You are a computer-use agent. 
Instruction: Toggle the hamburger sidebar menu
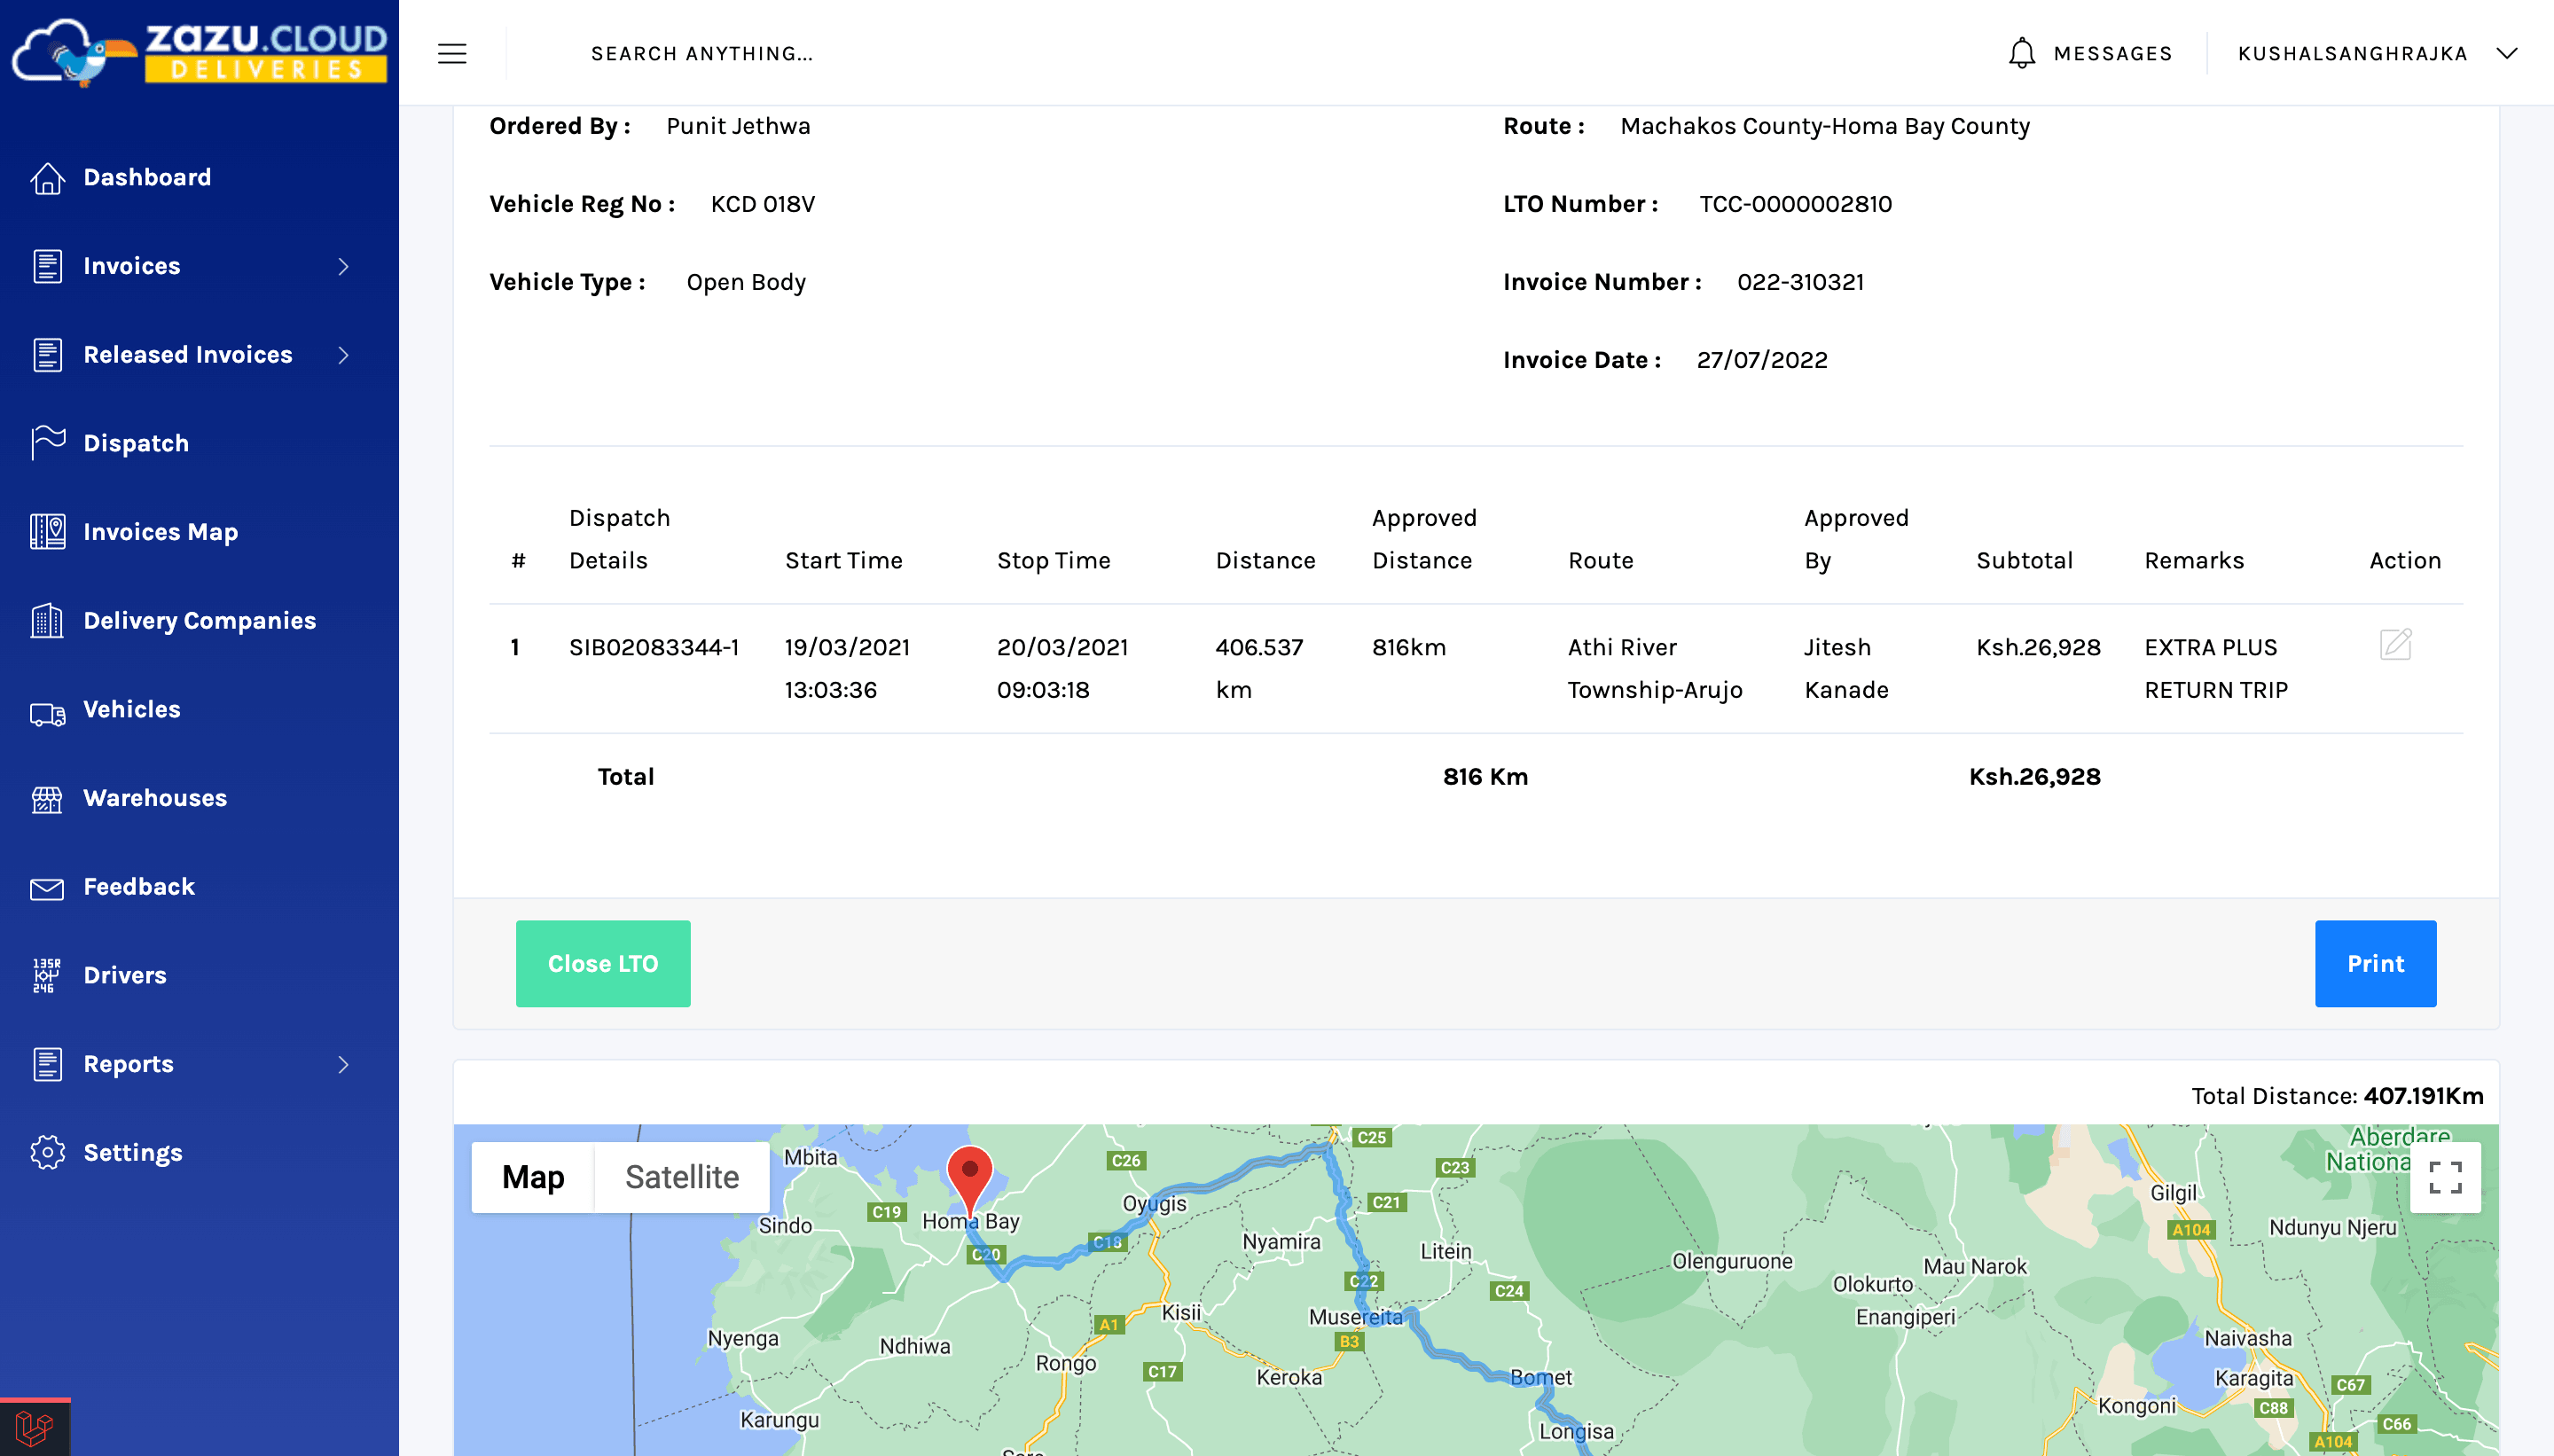click(x=452, y=54)
